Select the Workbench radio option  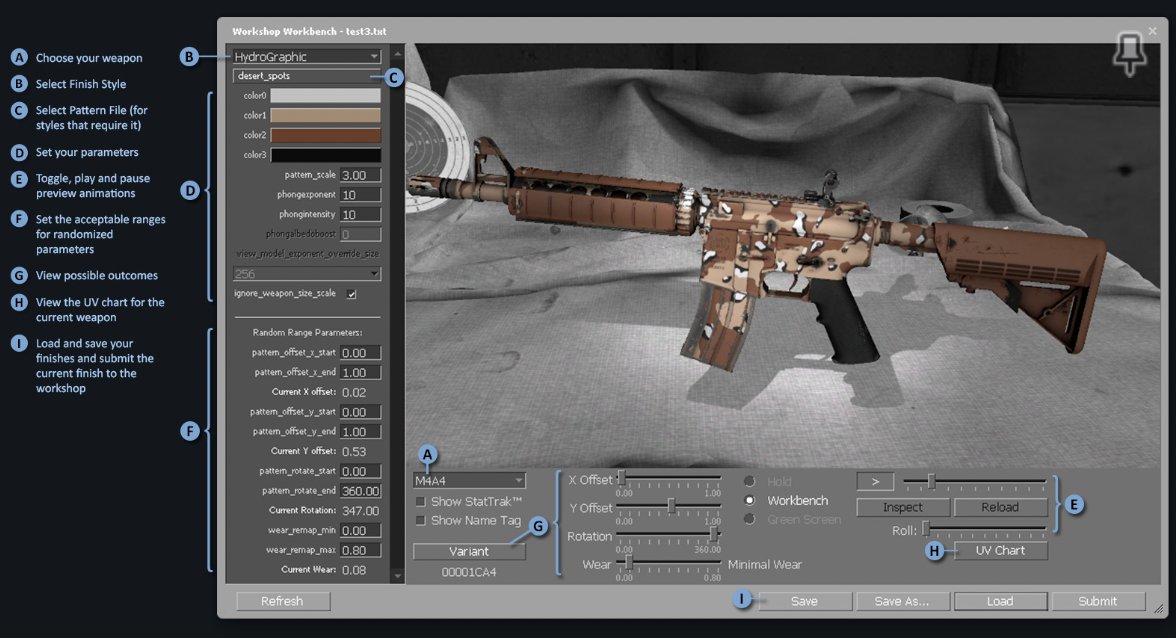(749, 500)
